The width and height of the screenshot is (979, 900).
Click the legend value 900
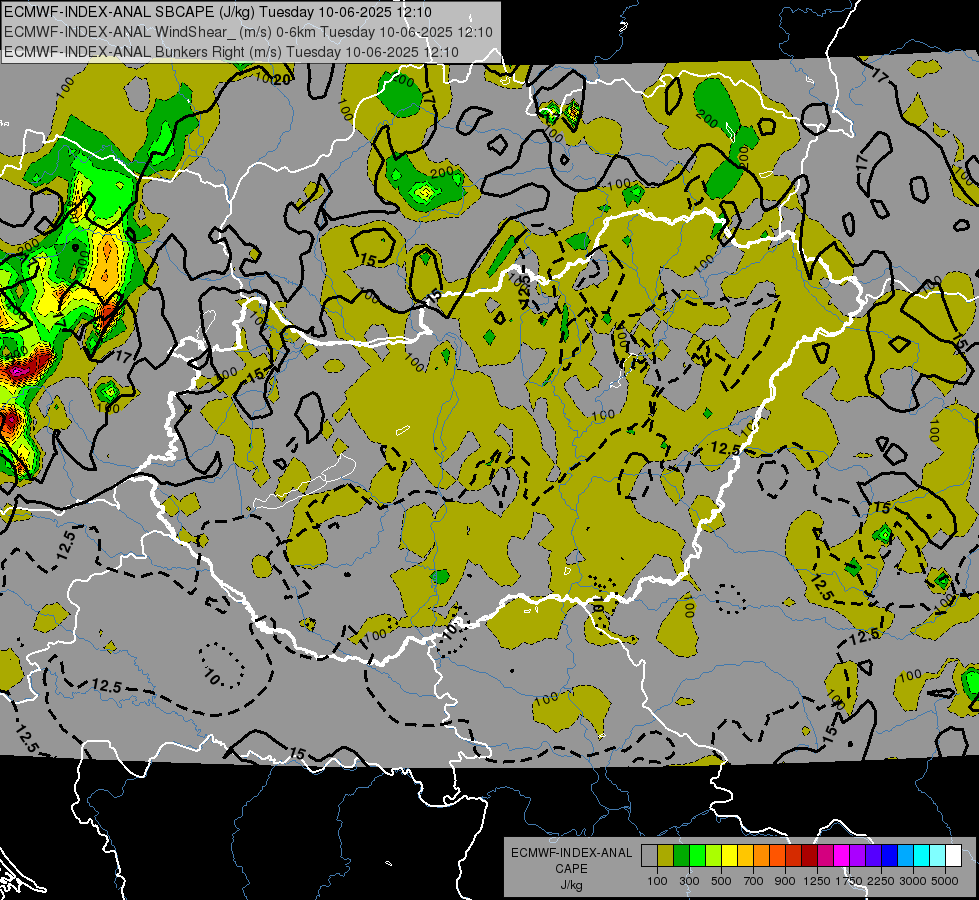(x=785, y=881)
